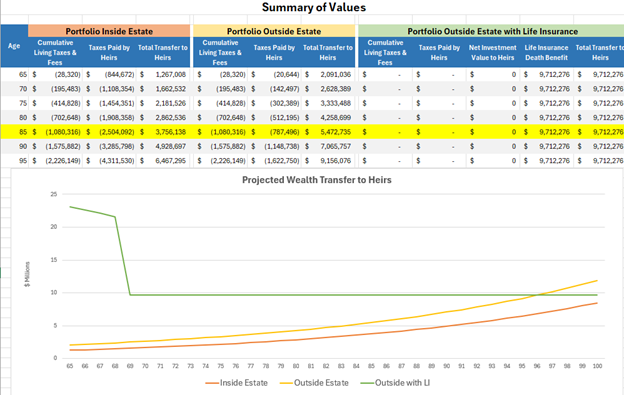624x395 pixels.
Task: Click the 1,267,008 total transfer cell
Action: 163,74
